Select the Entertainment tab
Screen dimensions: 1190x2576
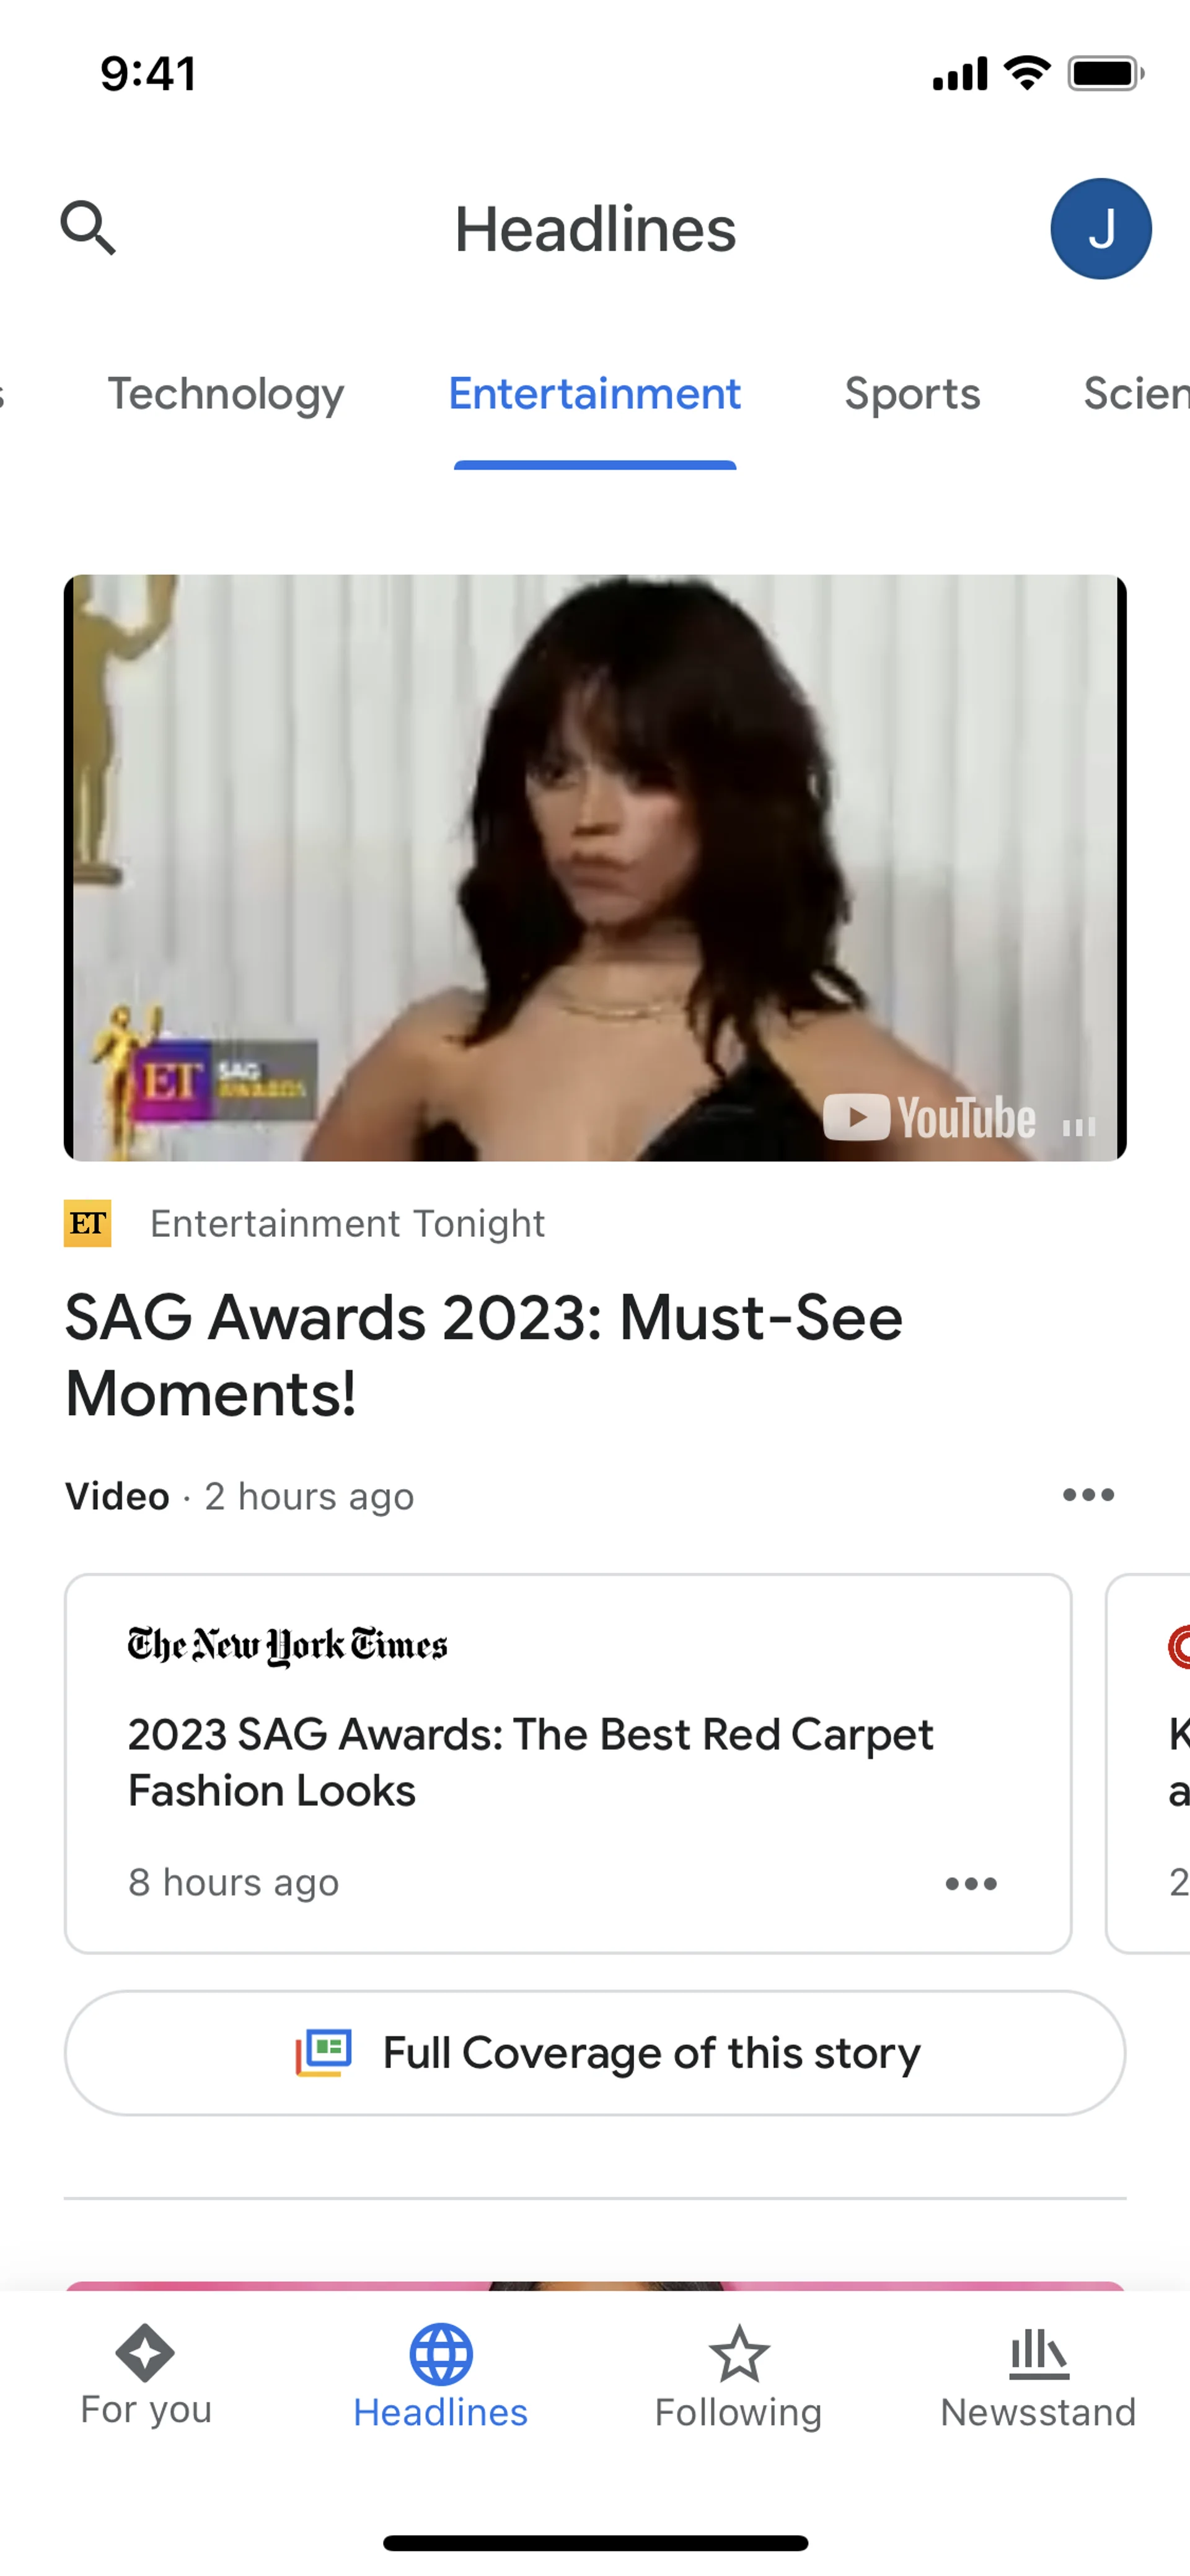tap(595, 394)
